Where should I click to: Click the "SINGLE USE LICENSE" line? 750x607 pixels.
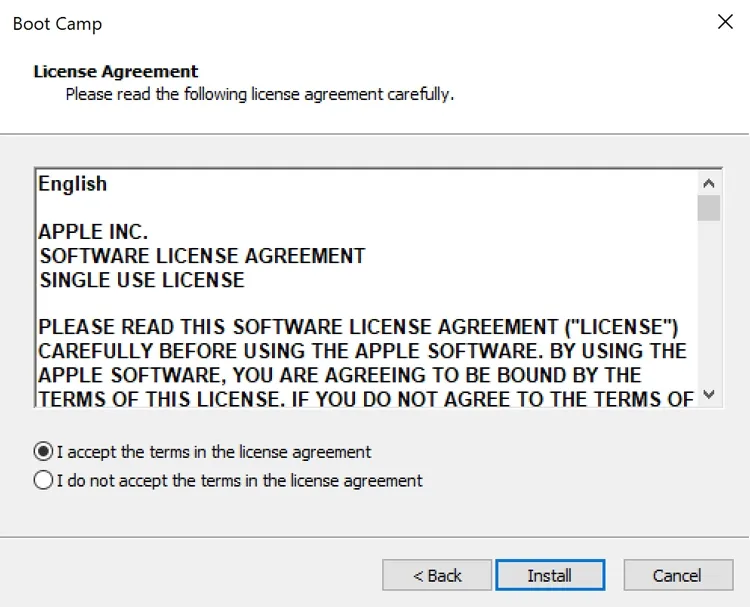(x=141, y=280)
